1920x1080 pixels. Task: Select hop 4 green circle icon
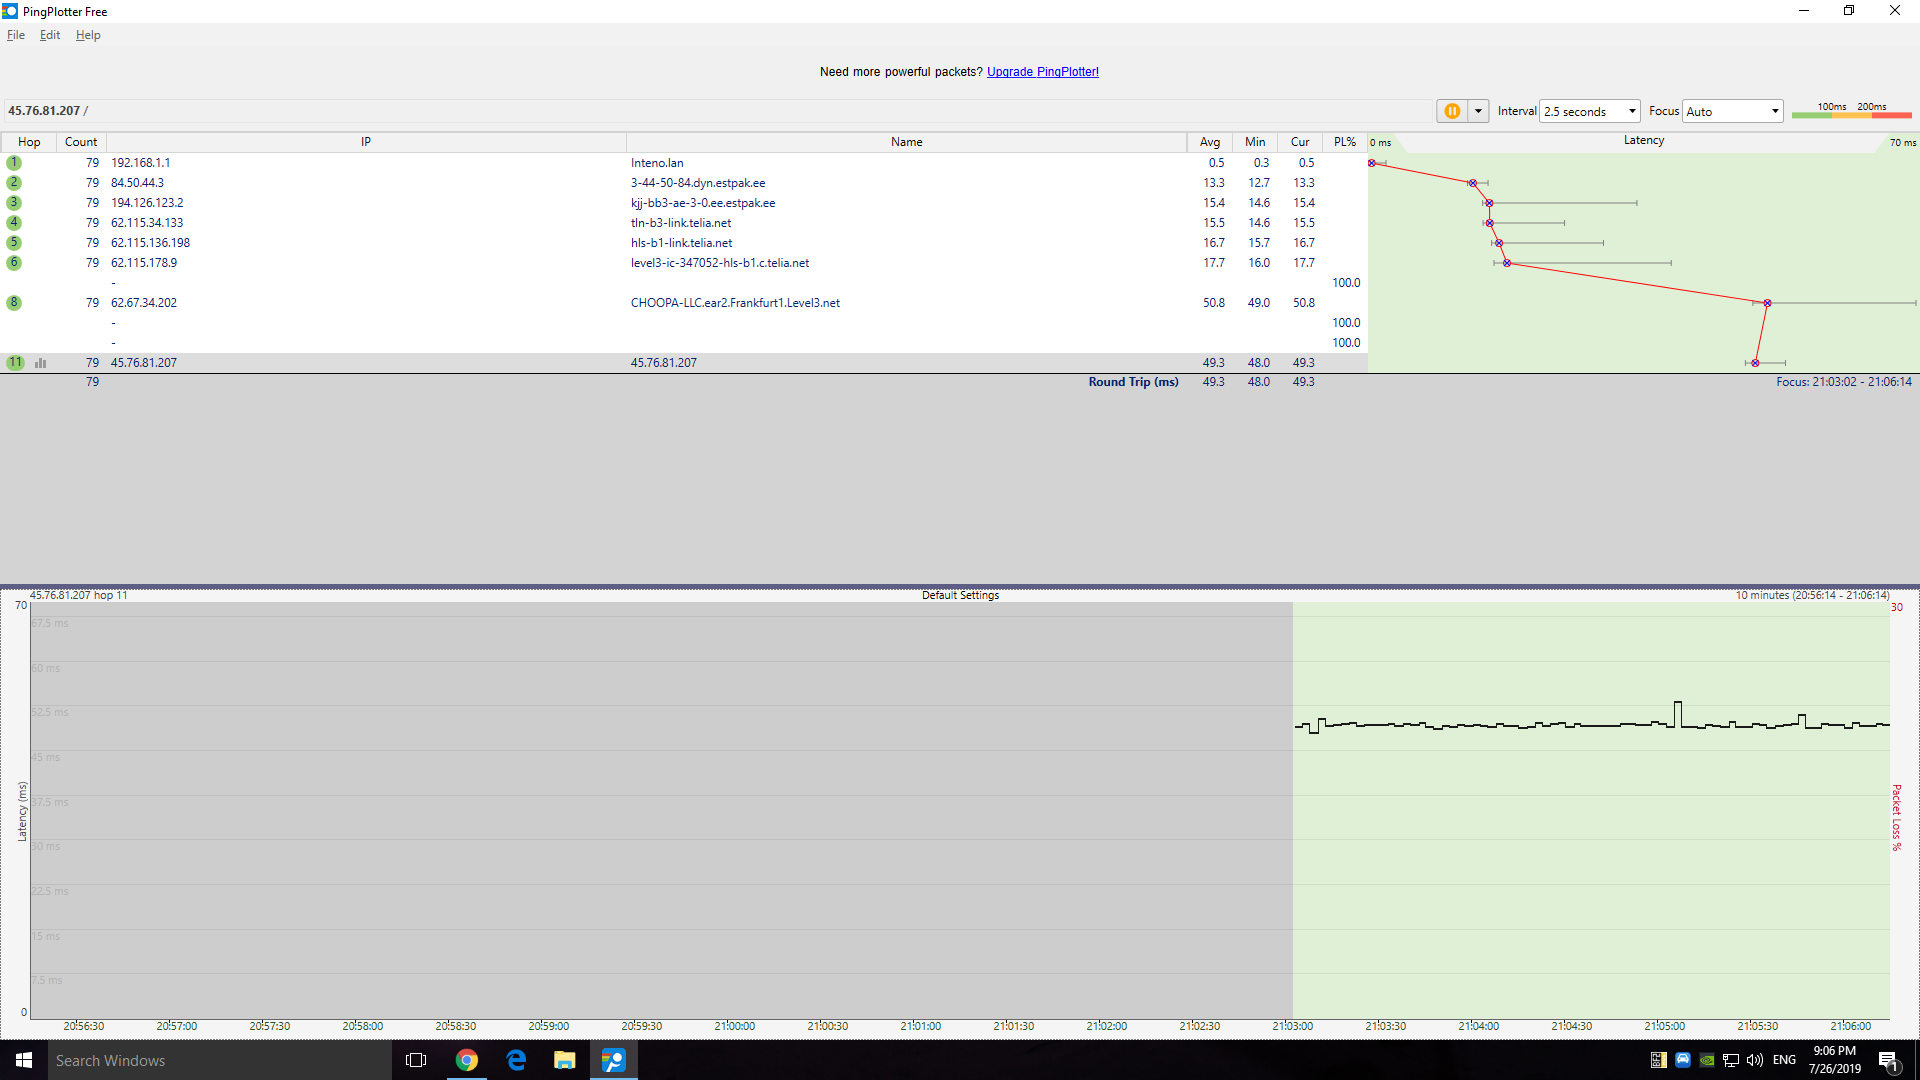click(x=14, y=223)
